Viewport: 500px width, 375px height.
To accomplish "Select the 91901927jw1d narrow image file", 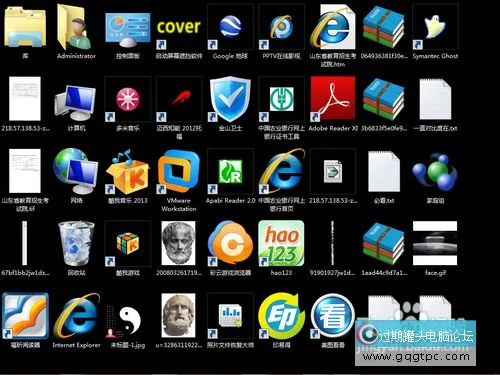I will coord(333,243).
